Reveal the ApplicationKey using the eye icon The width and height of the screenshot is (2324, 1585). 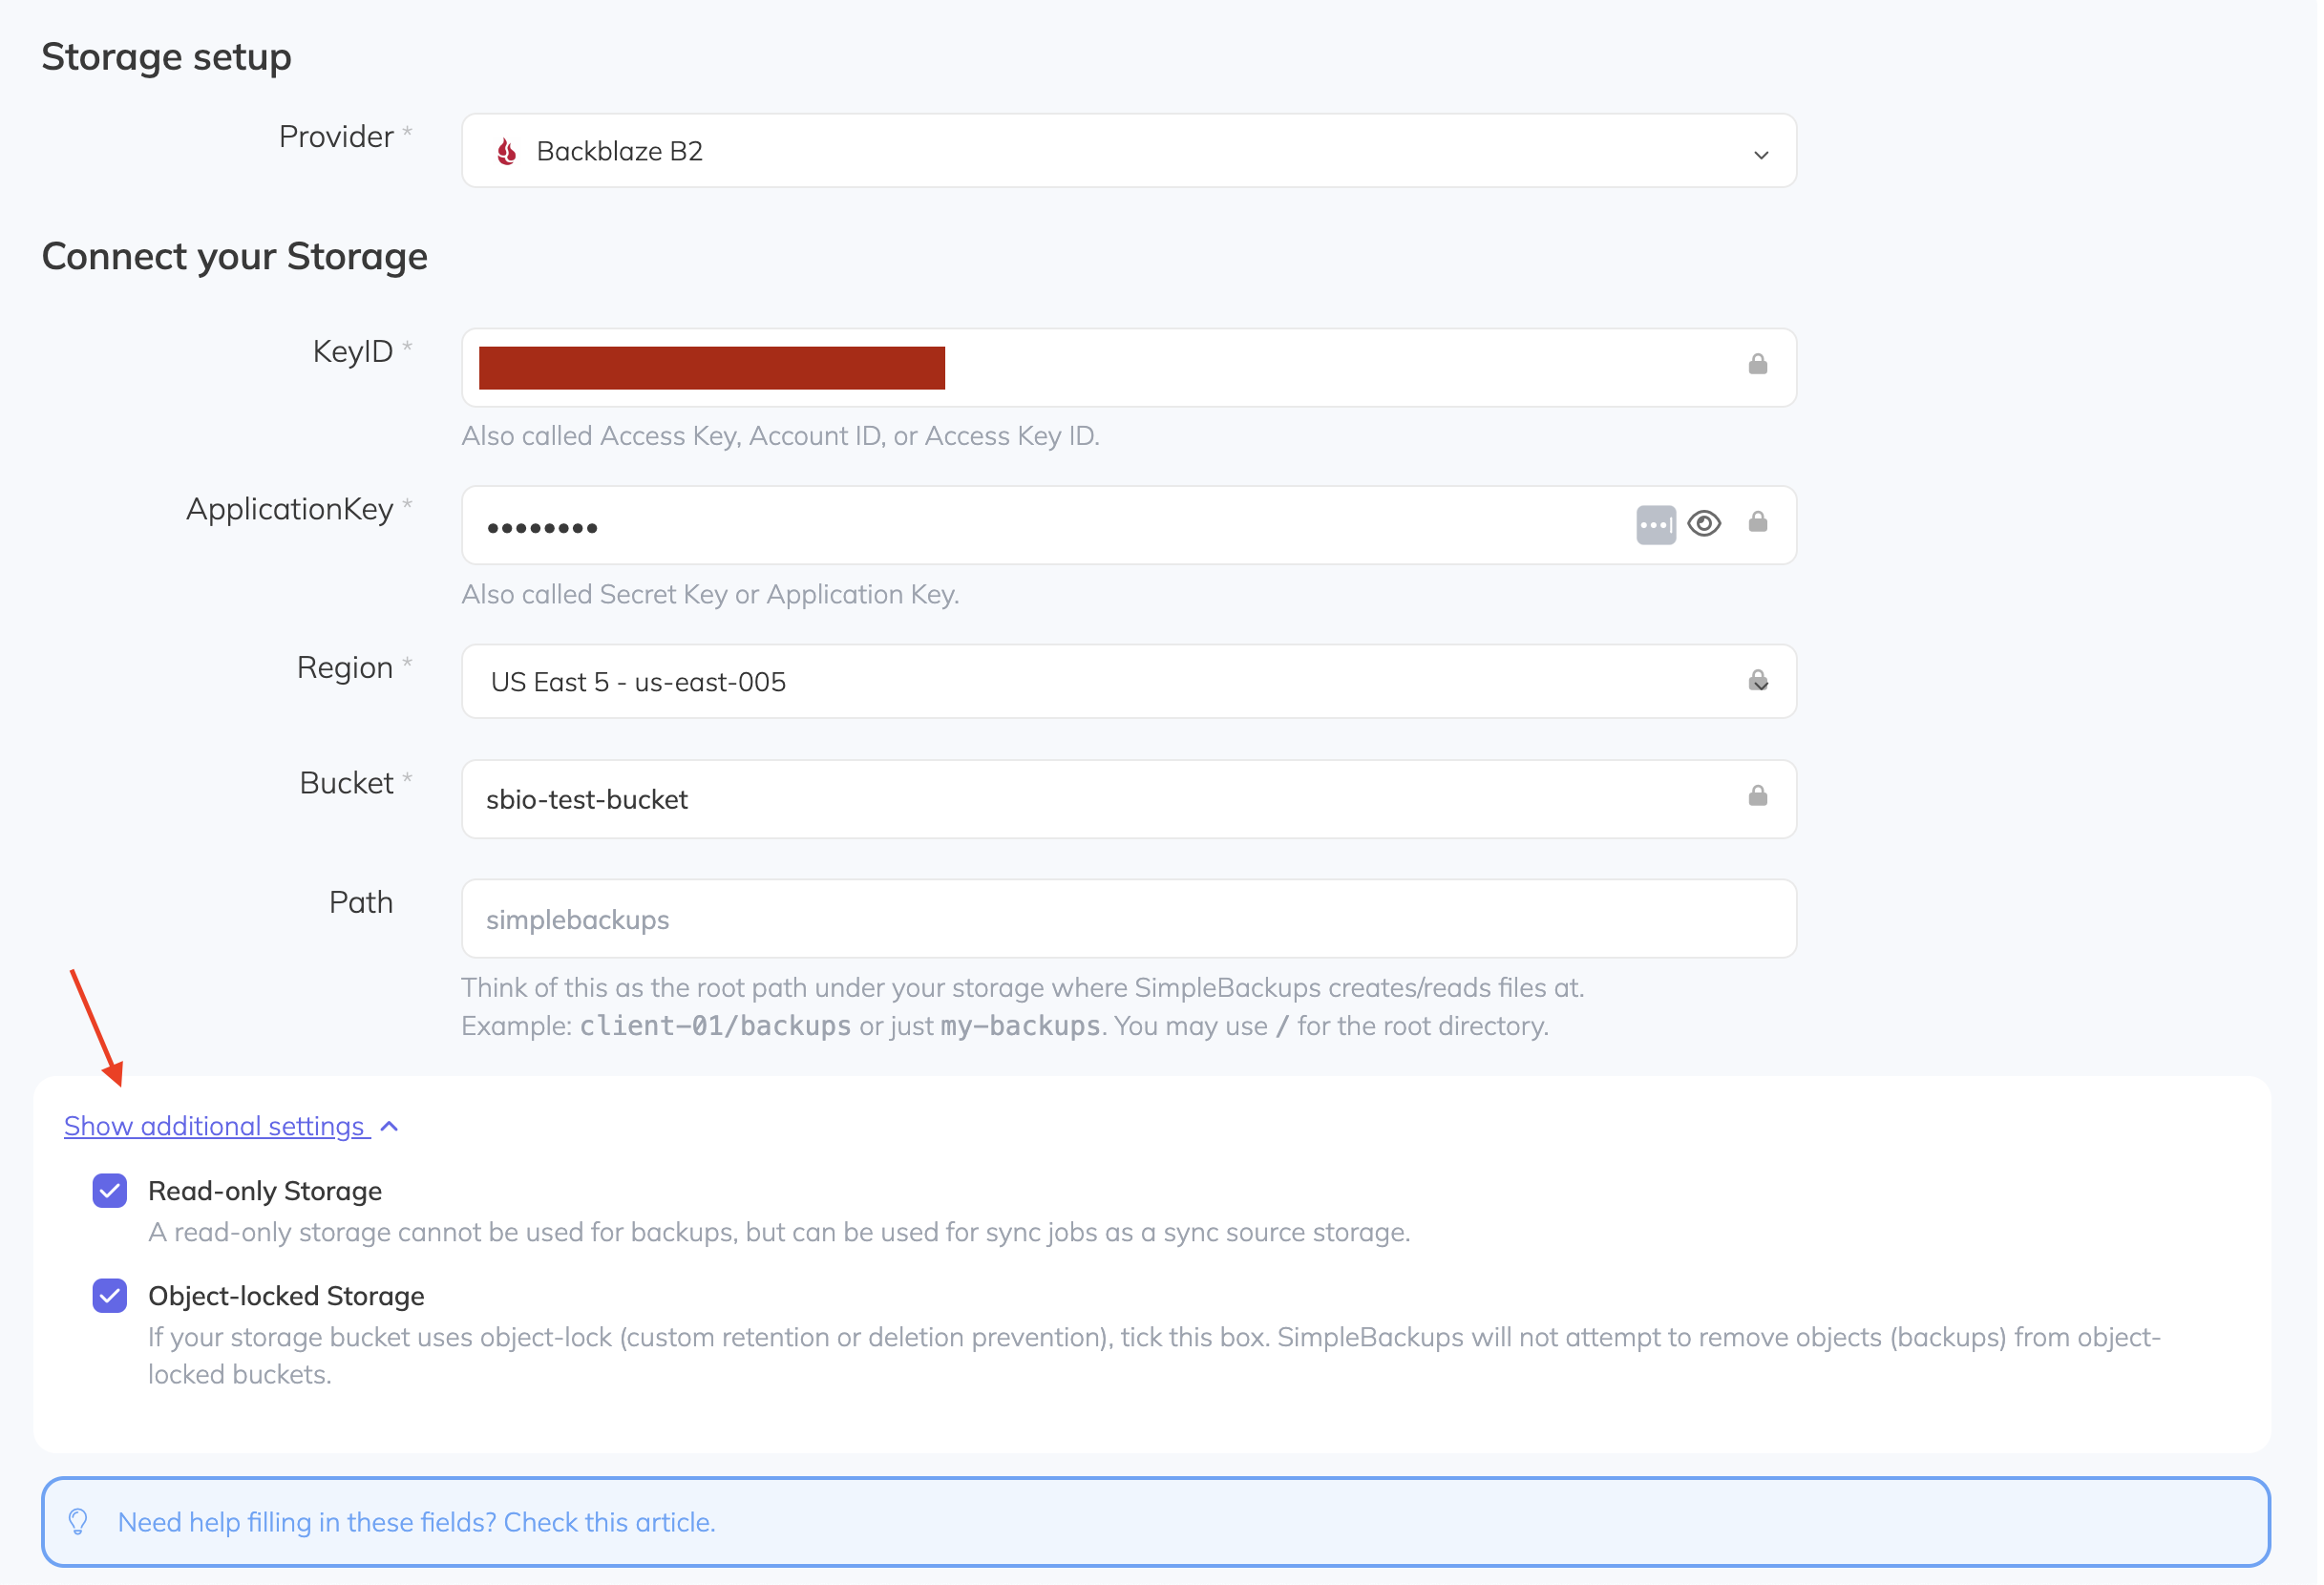click(1704, 523)
